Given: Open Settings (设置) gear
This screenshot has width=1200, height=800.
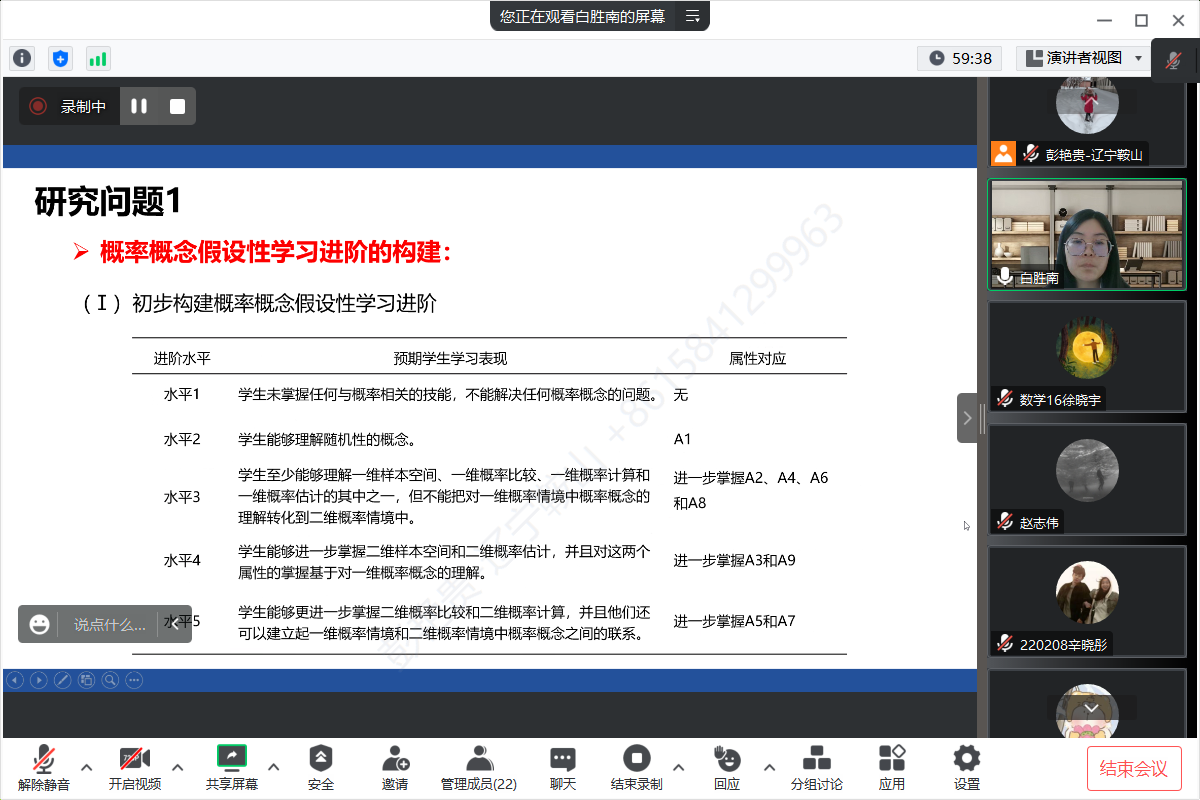Looking at the screenshot, I should point(966,768).
